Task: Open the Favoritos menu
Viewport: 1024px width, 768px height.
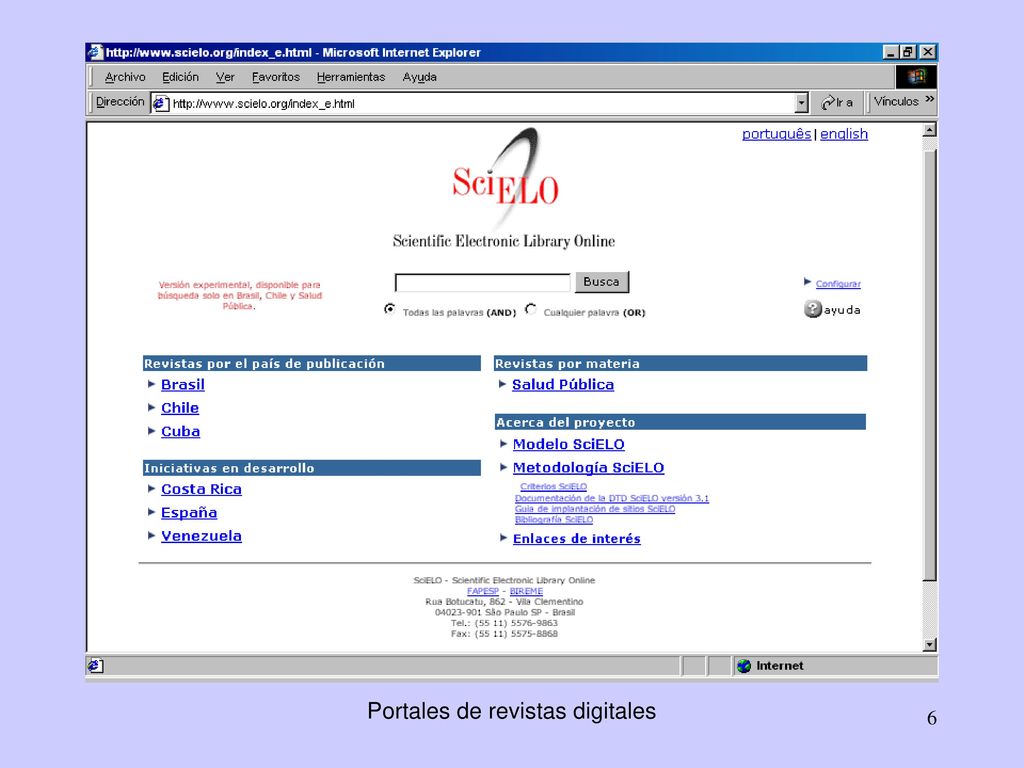Action: 276,77
